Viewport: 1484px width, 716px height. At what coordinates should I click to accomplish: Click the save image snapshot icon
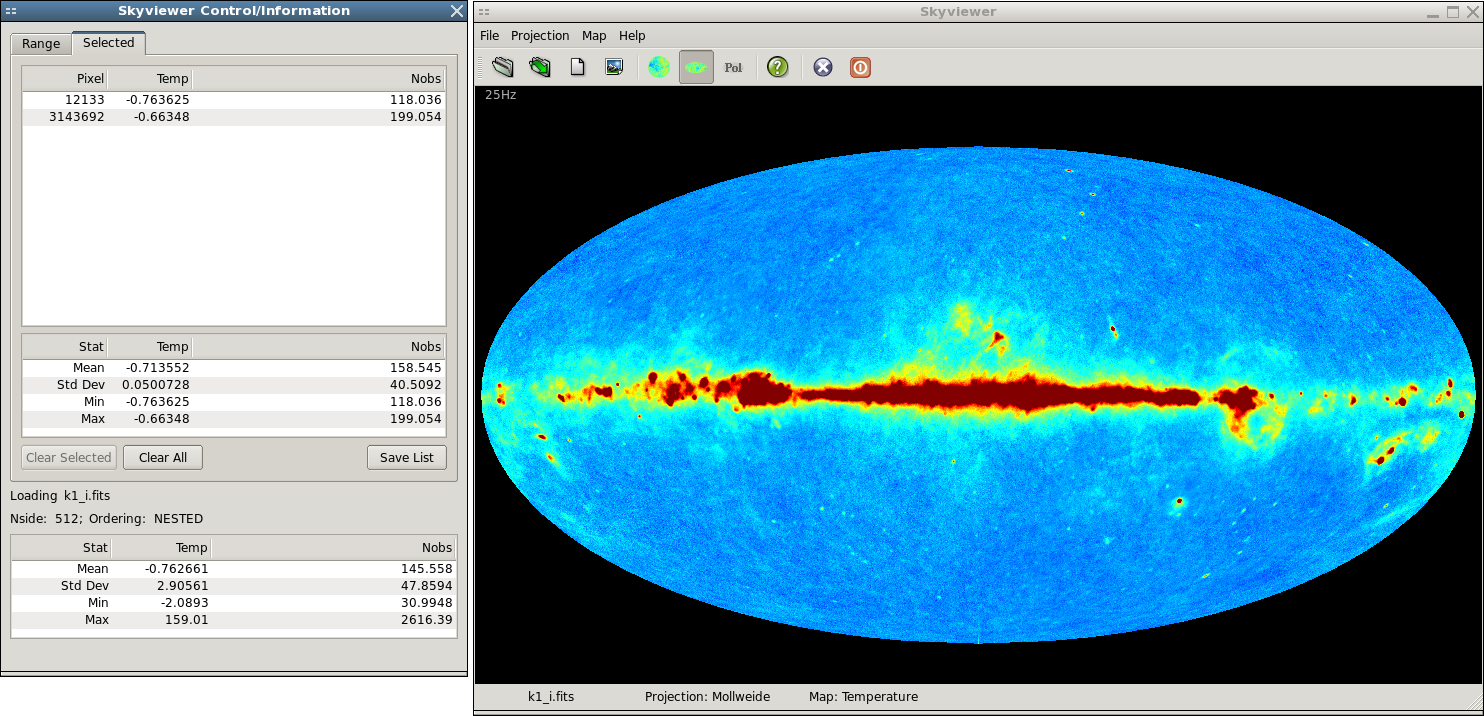[614, 67]
